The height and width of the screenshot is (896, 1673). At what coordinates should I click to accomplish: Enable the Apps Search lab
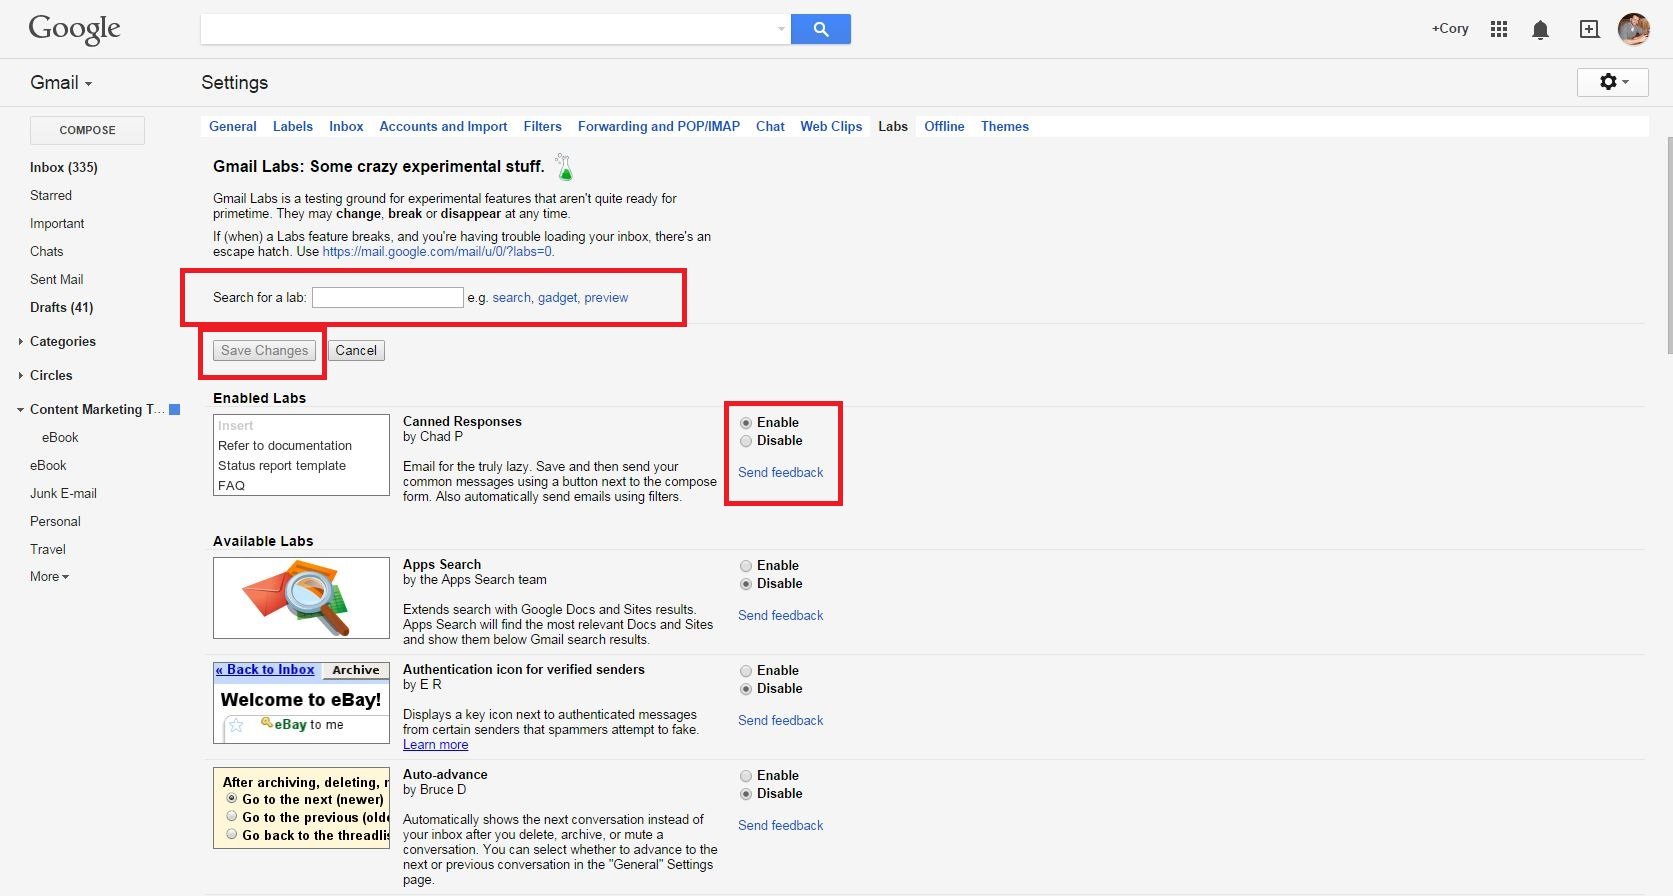[746, 566]
